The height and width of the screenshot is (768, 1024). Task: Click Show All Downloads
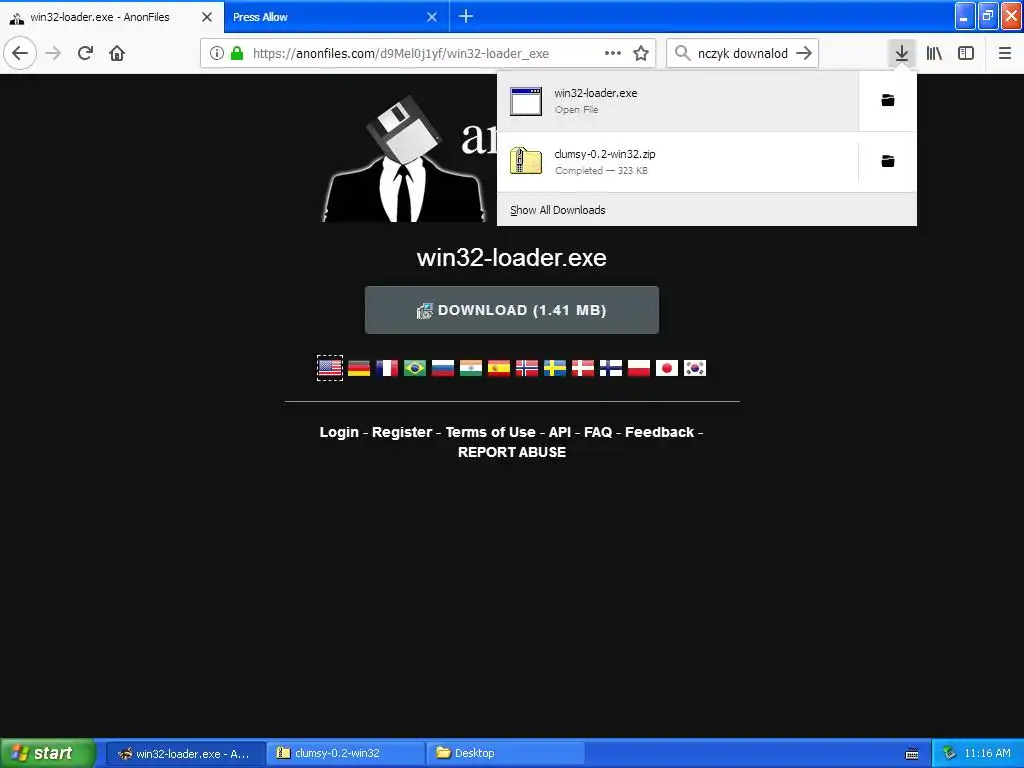point(558,210)
